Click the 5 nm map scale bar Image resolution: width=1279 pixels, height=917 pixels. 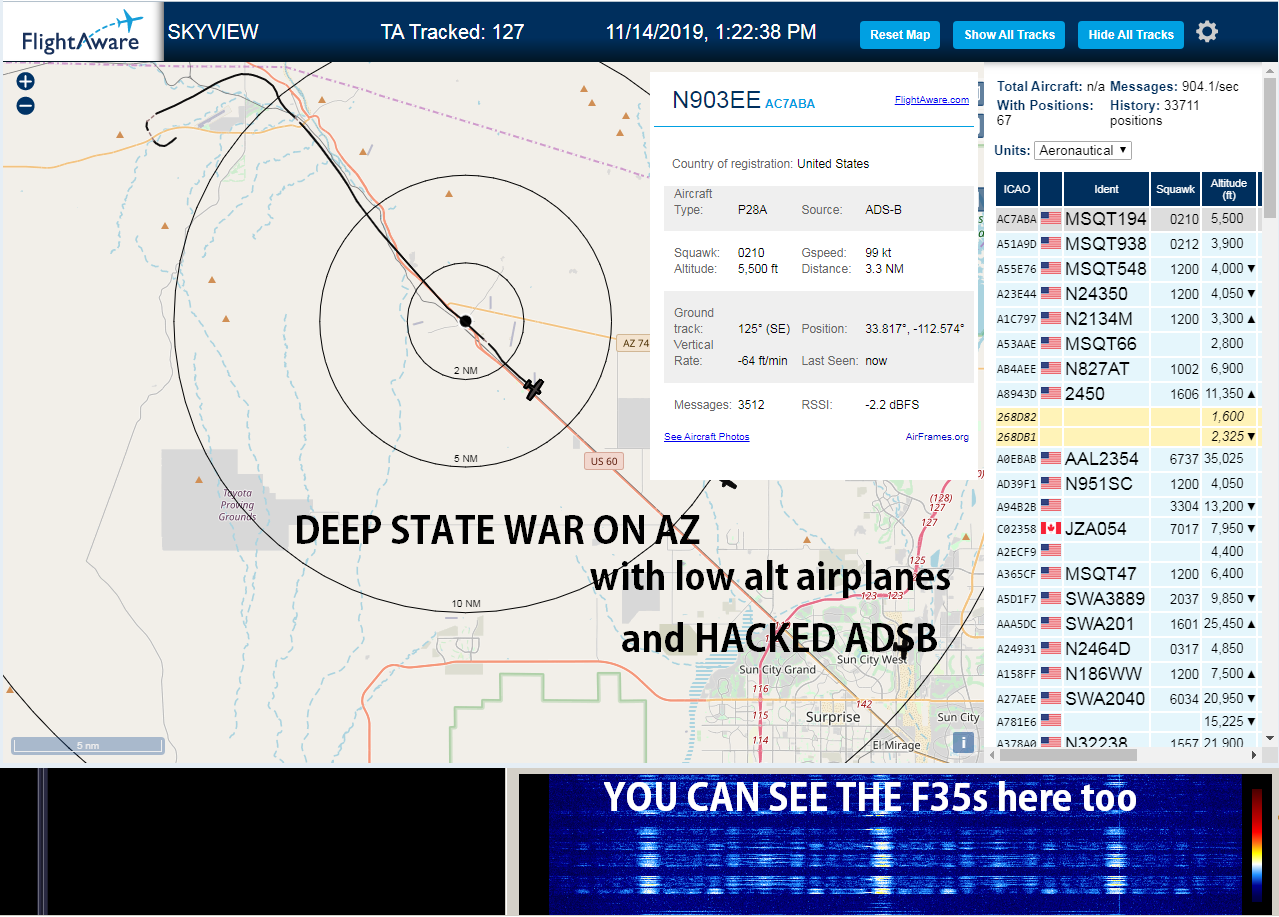pos(88,745)
